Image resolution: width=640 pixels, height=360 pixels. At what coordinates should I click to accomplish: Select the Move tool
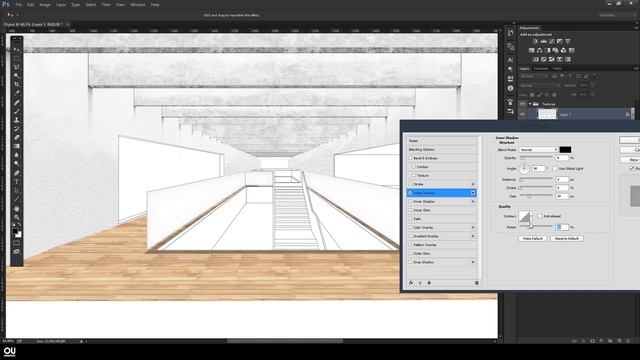point(16,49)
